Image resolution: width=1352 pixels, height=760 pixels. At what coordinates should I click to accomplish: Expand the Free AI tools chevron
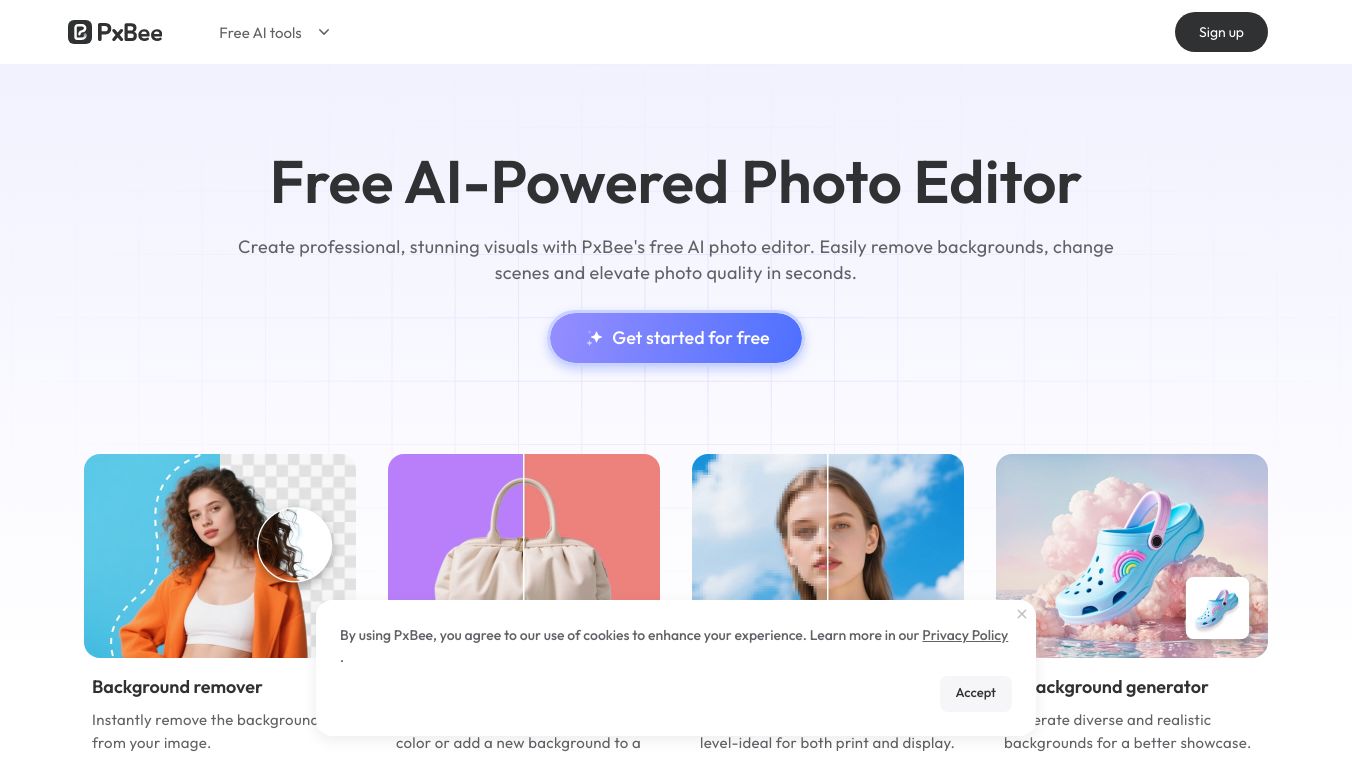(x=324, y=32)
